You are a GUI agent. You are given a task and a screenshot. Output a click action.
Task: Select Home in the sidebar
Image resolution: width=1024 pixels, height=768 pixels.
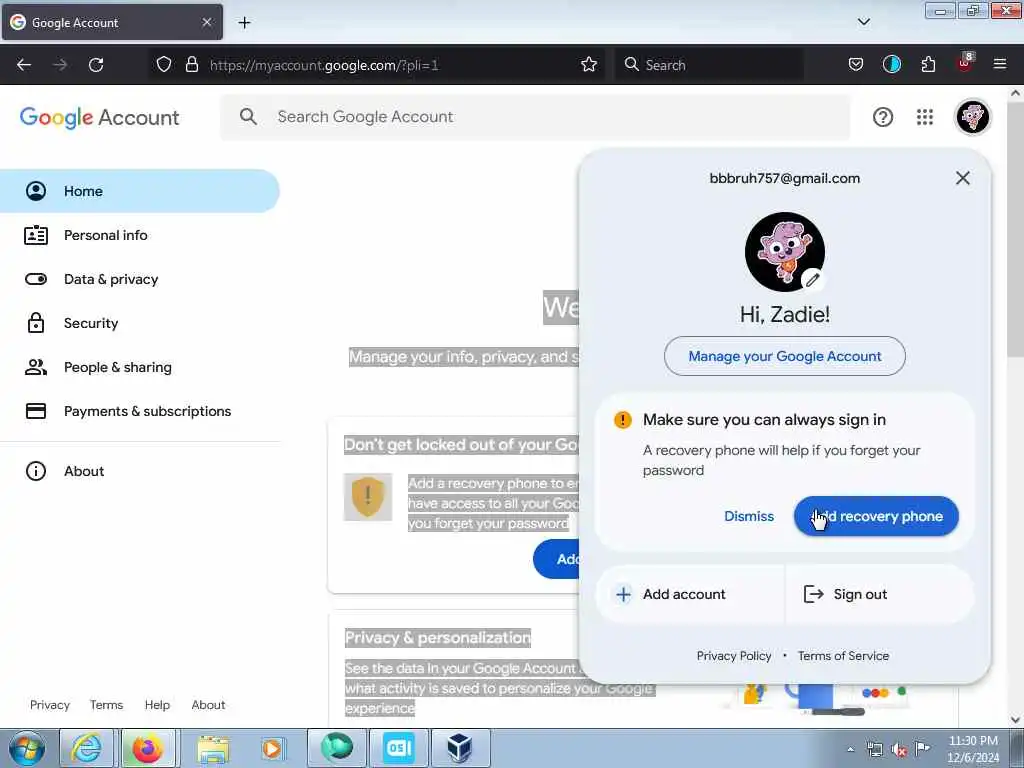pos(140,191)
